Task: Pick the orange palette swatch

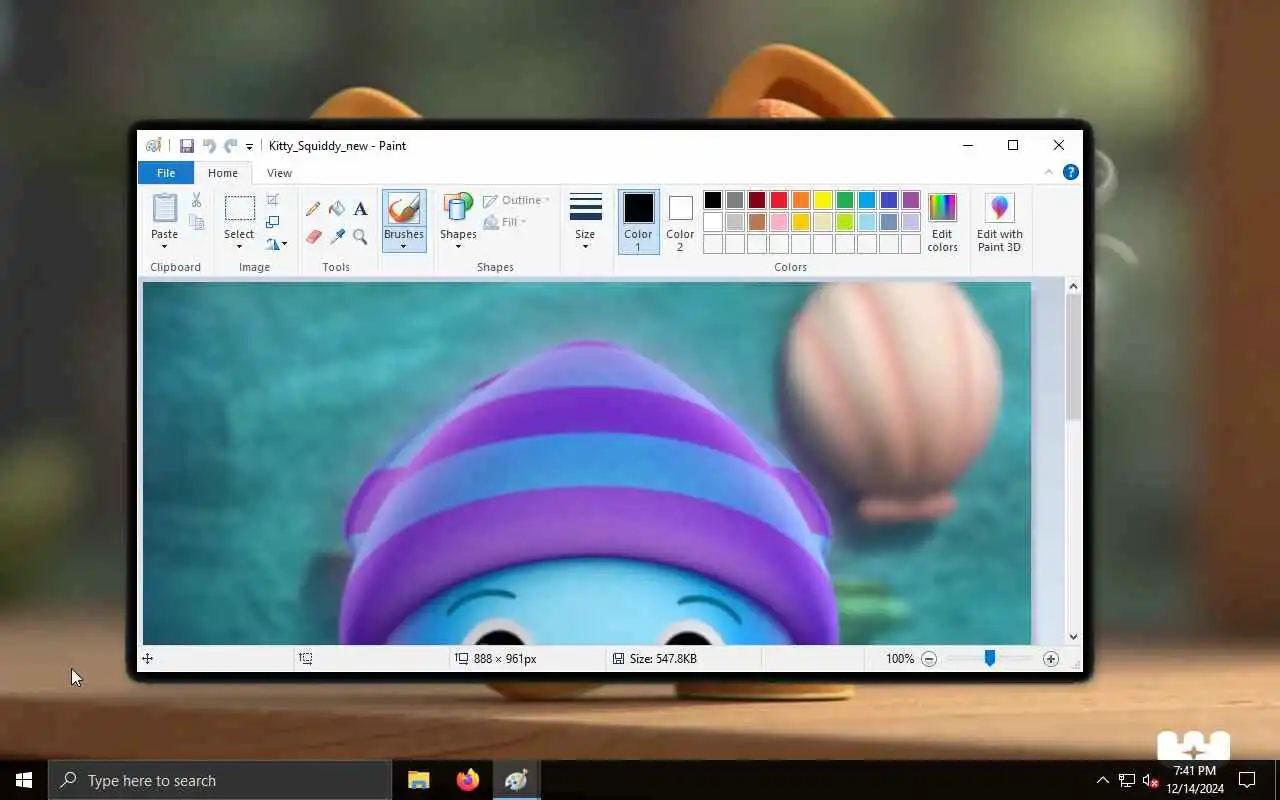Action: (801, 200)
